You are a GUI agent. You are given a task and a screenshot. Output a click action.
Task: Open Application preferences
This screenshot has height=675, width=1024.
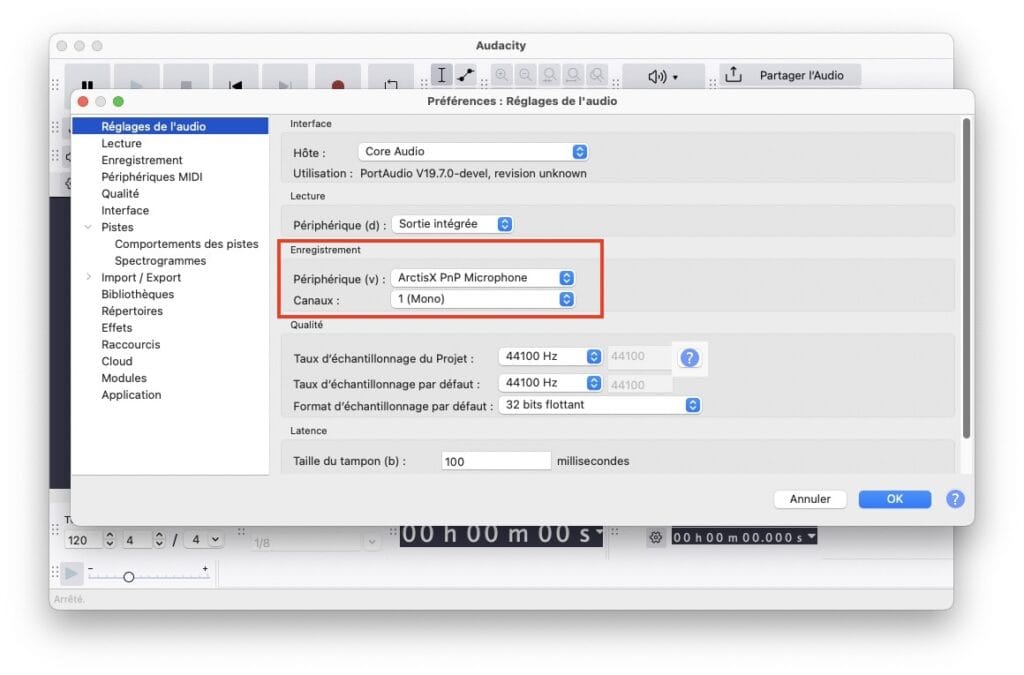click(x=131, y=395)
